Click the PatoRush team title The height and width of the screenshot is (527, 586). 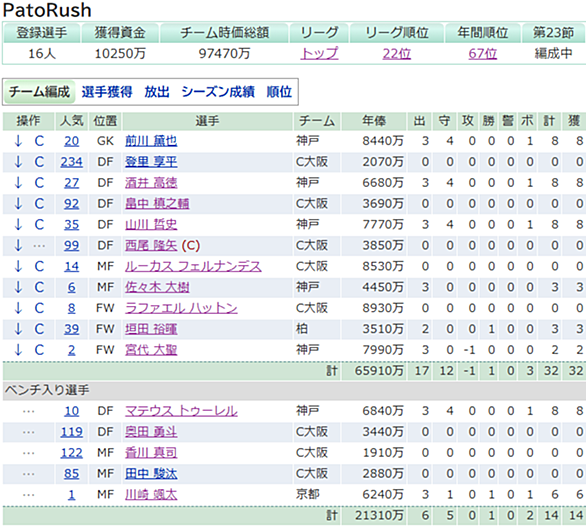click(47, 10)
